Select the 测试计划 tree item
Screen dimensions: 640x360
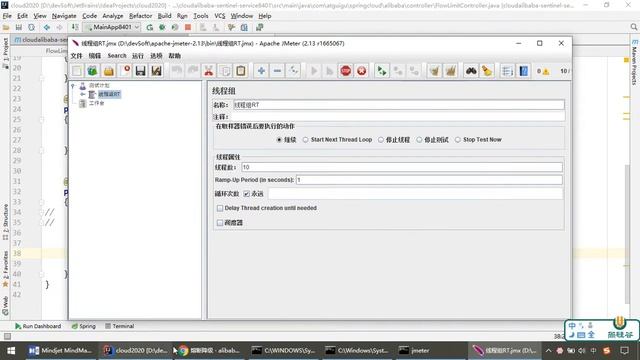pyautogui.click(x=99, y=85)
